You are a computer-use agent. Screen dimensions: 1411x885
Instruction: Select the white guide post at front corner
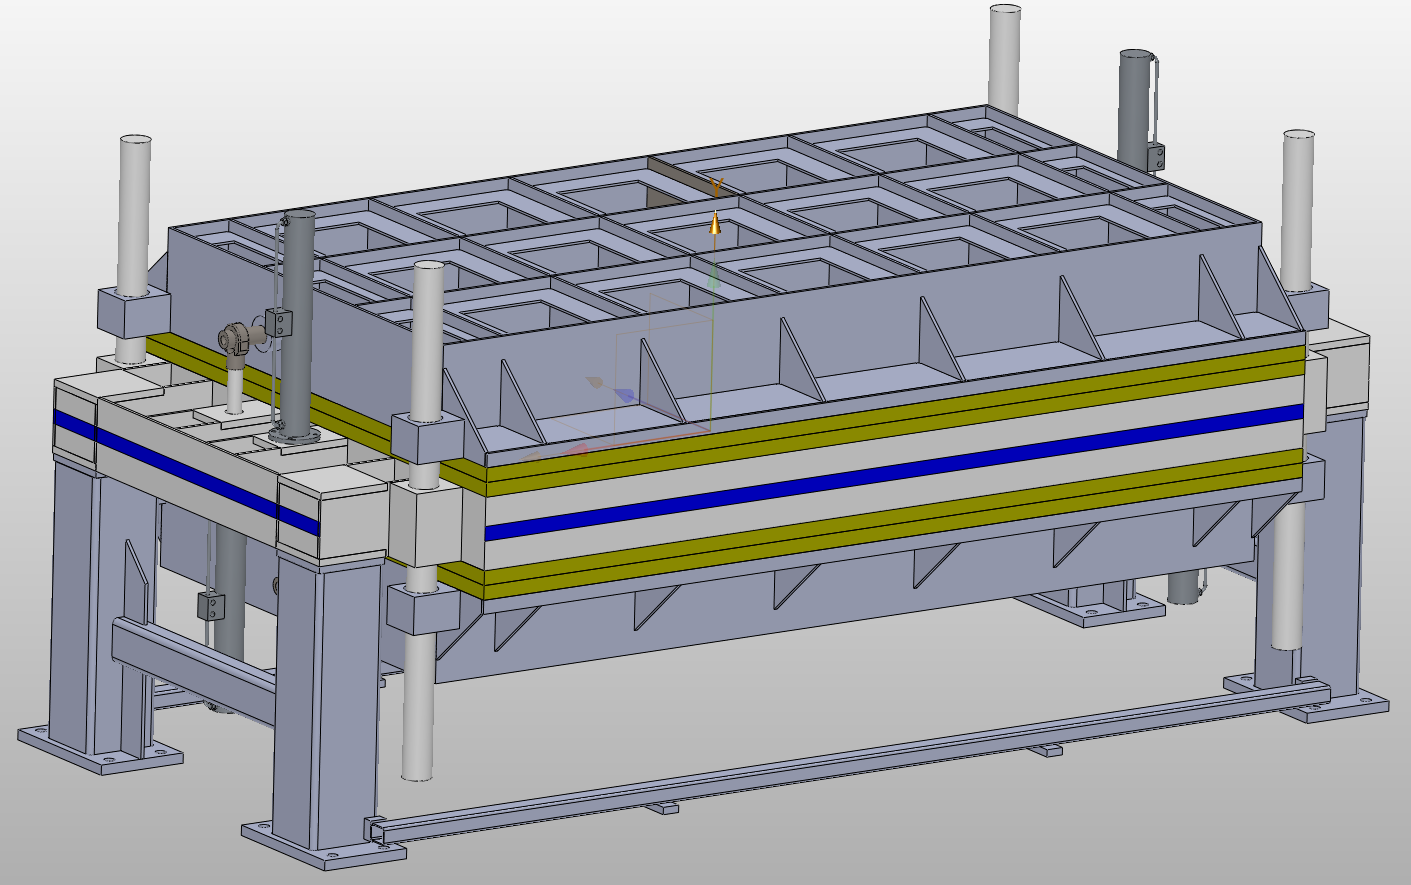pyautogui.click(x=428, y=340)
